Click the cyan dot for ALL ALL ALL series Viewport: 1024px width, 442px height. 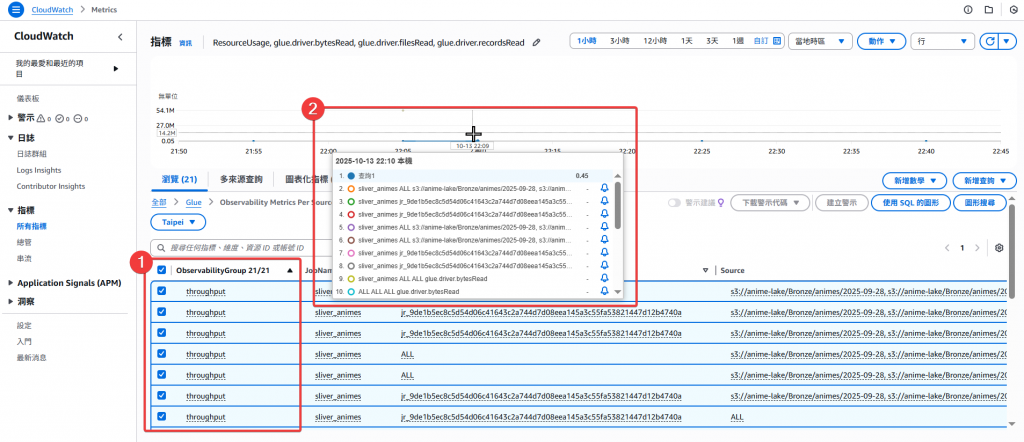click(x=351, y=291)
